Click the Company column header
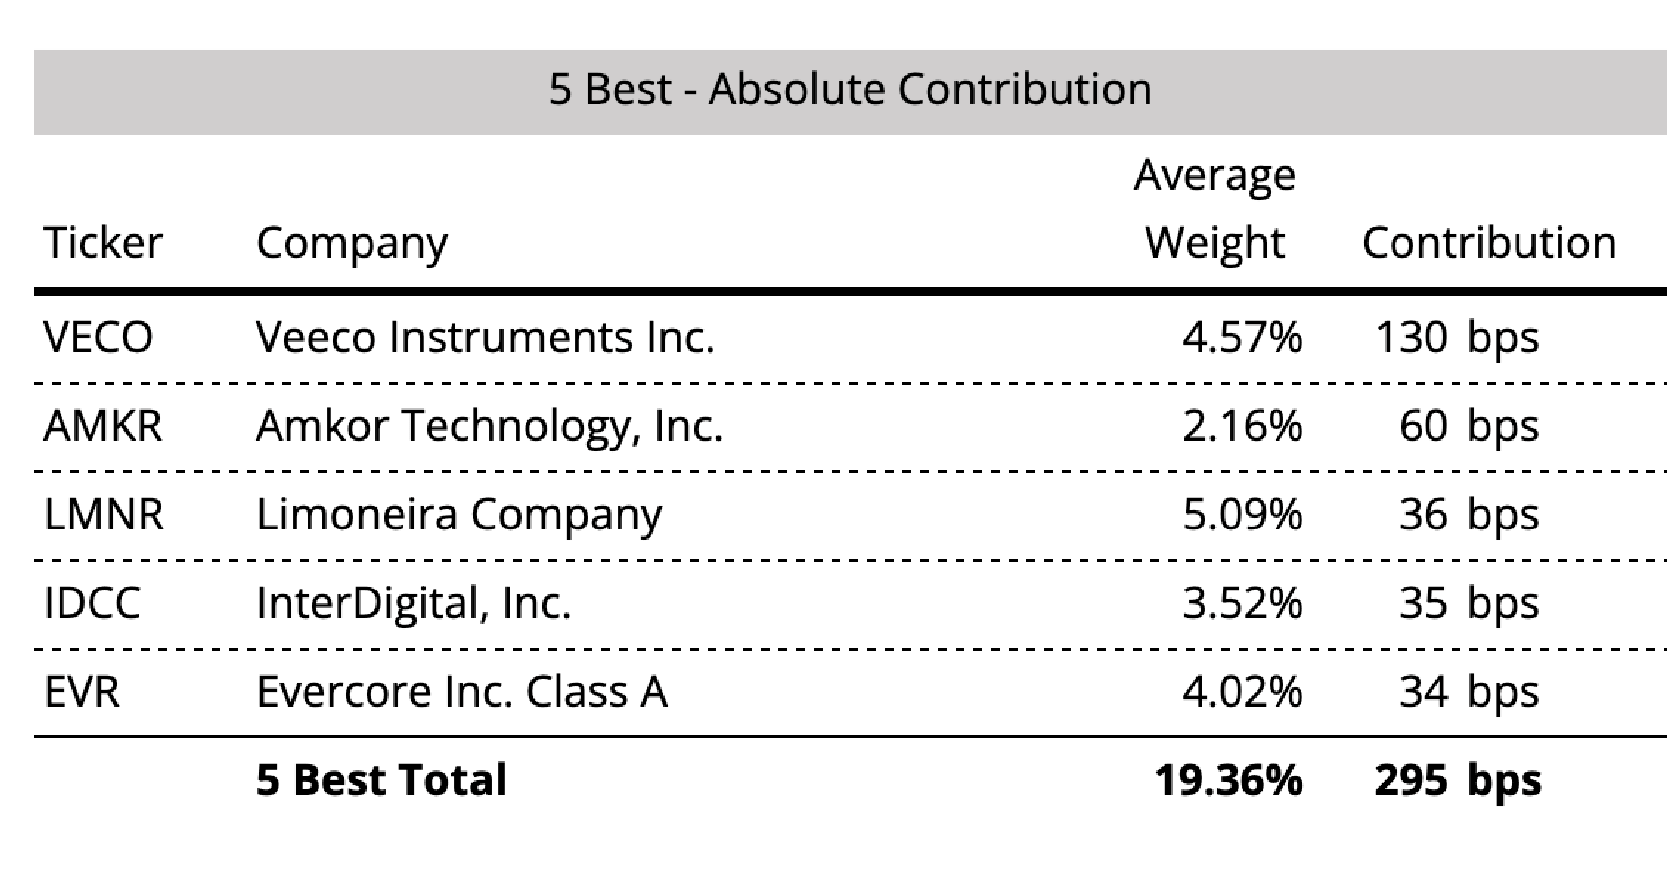 pos(352,243)
